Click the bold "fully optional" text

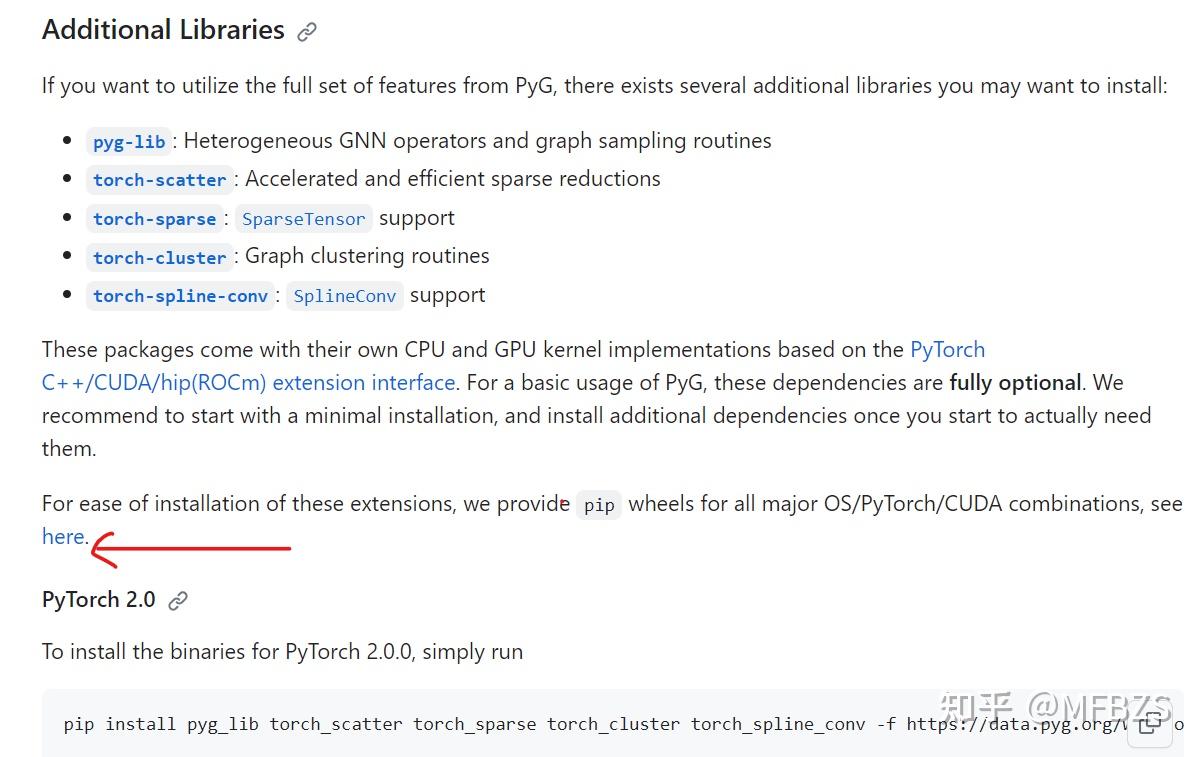tap(1015, 383)
